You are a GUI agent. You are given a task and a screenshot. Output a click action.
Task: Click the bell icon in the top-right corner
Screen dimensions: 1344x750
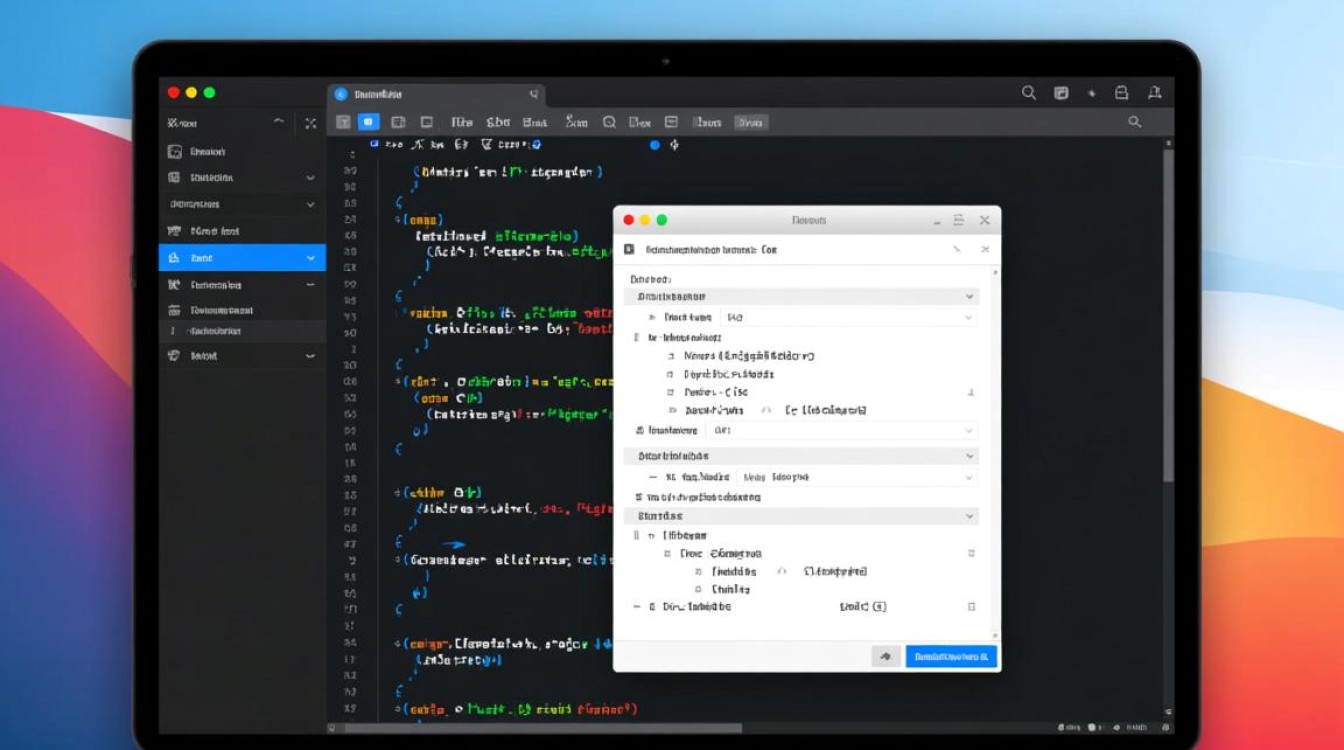coord(1155,93)
